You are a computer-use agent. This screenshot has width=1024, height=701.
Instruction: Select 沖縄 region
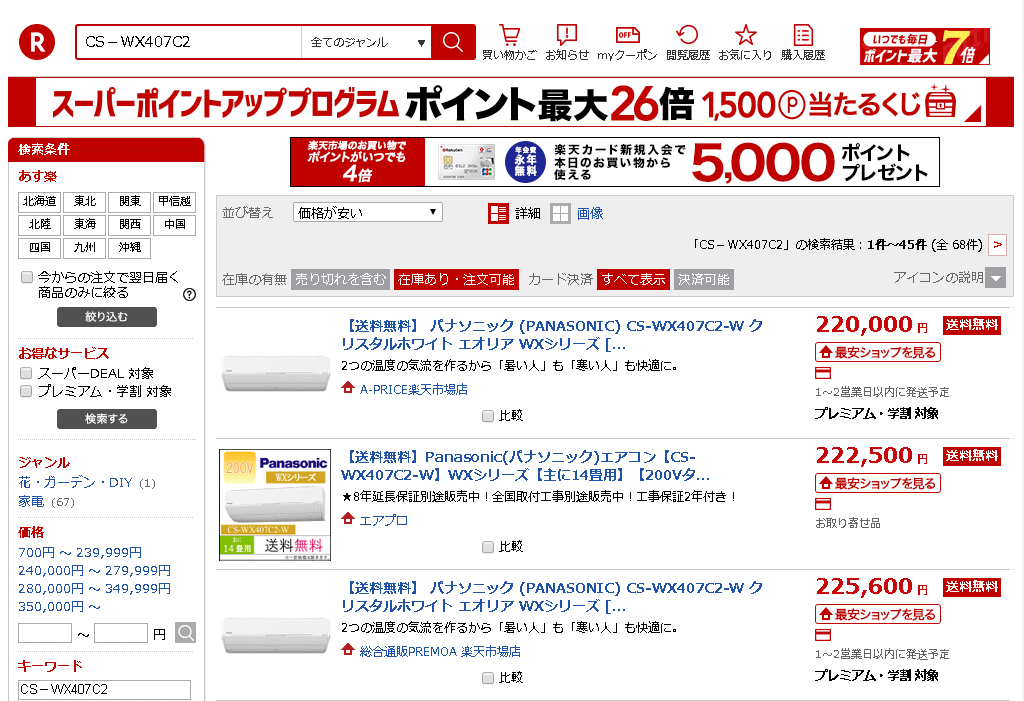pos(130,247)
